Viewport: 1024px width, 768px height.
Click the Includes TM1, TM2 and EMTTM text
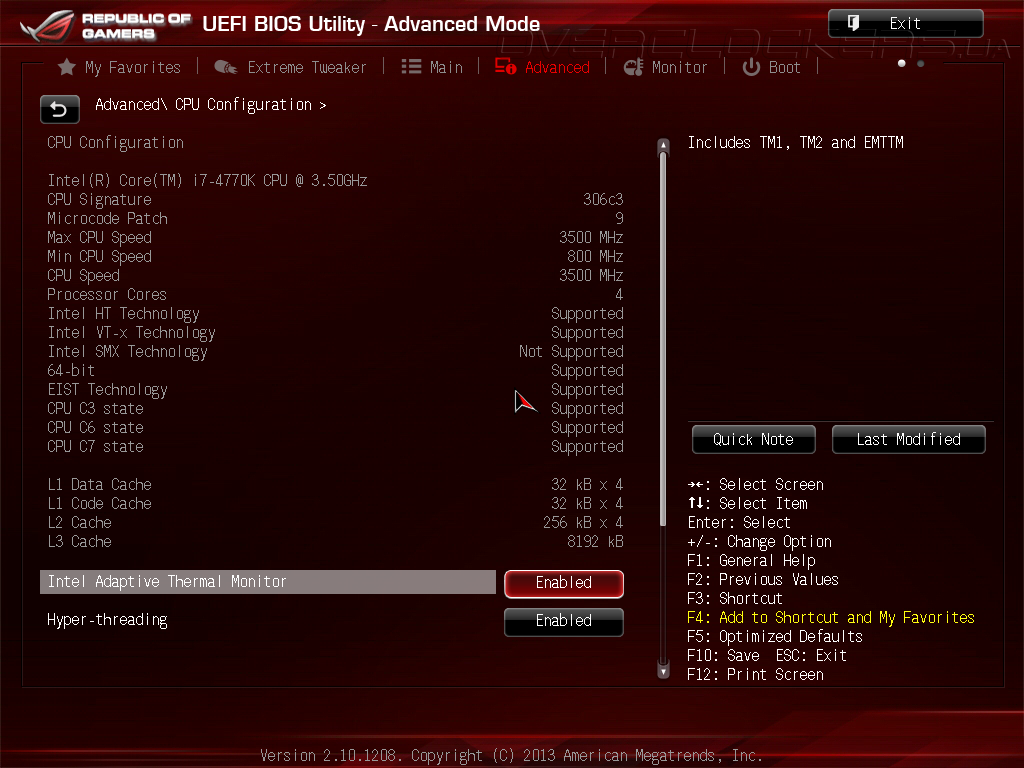(795, 142)
